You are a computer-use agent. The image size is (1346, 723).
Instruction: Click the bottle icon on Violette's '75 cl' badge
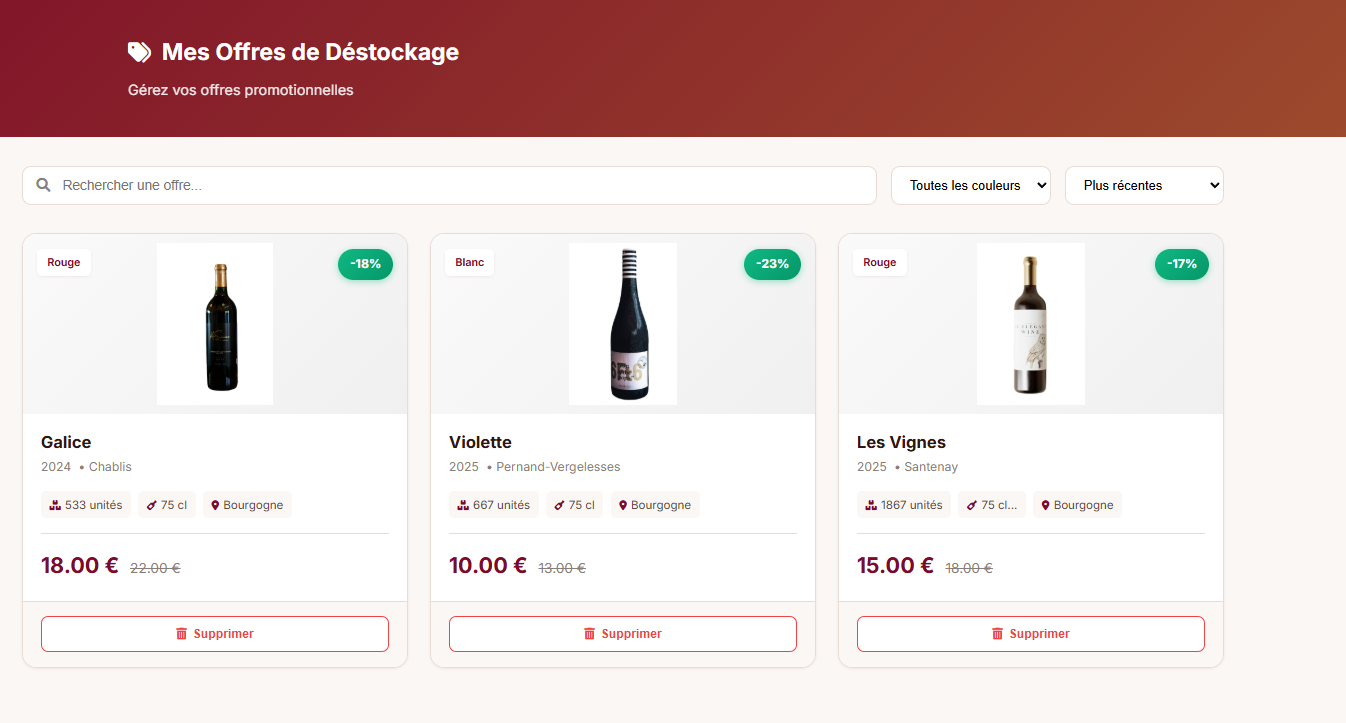(557, 504)
